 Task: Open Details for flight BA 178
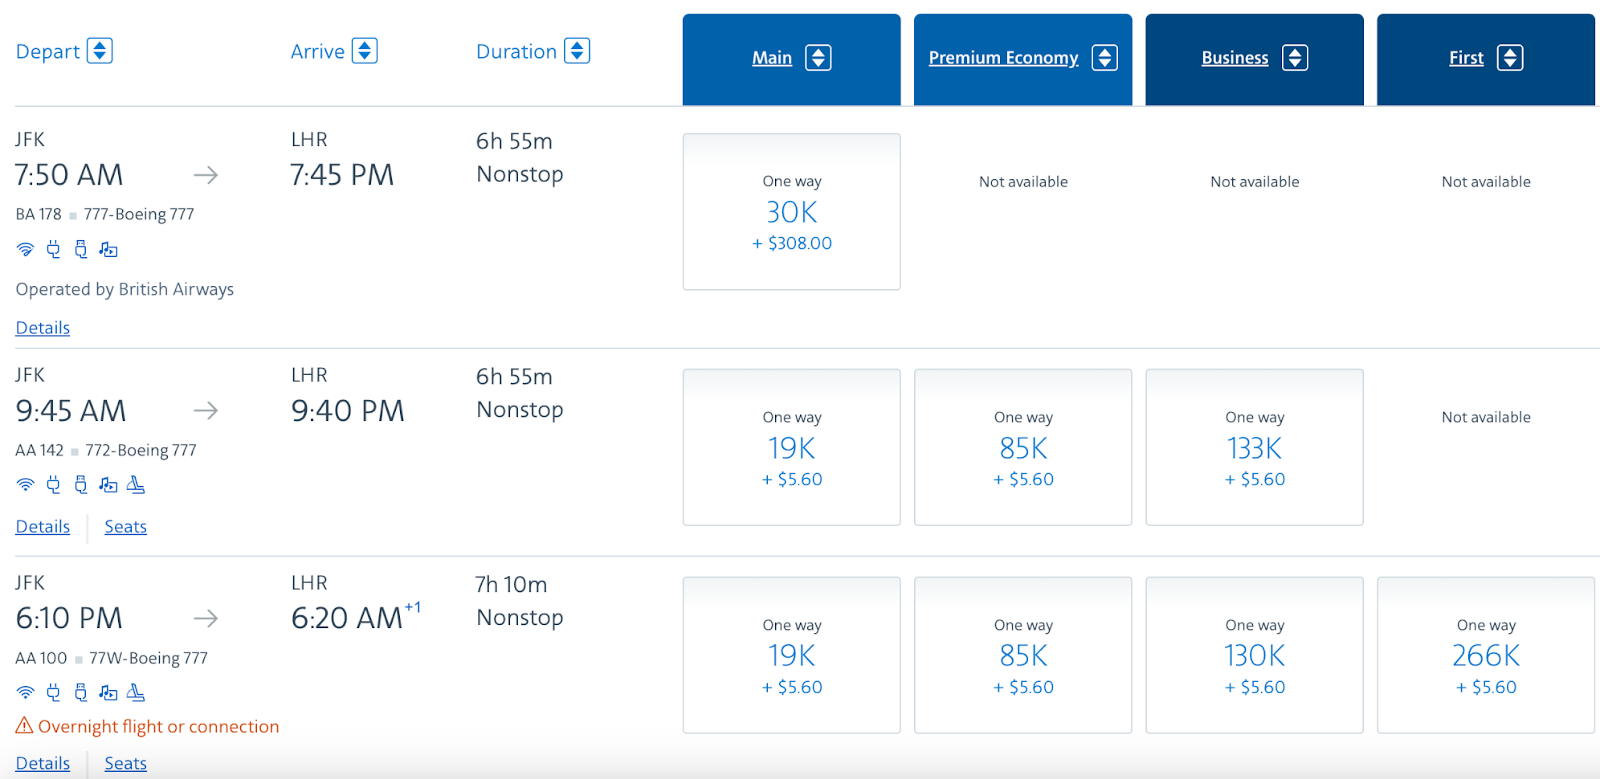point(43,328)
